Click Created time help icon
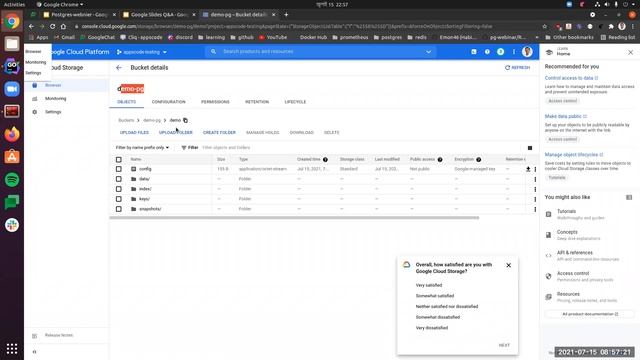The height and width of the screenshot is (360, 640). click(x=325, y=160)
